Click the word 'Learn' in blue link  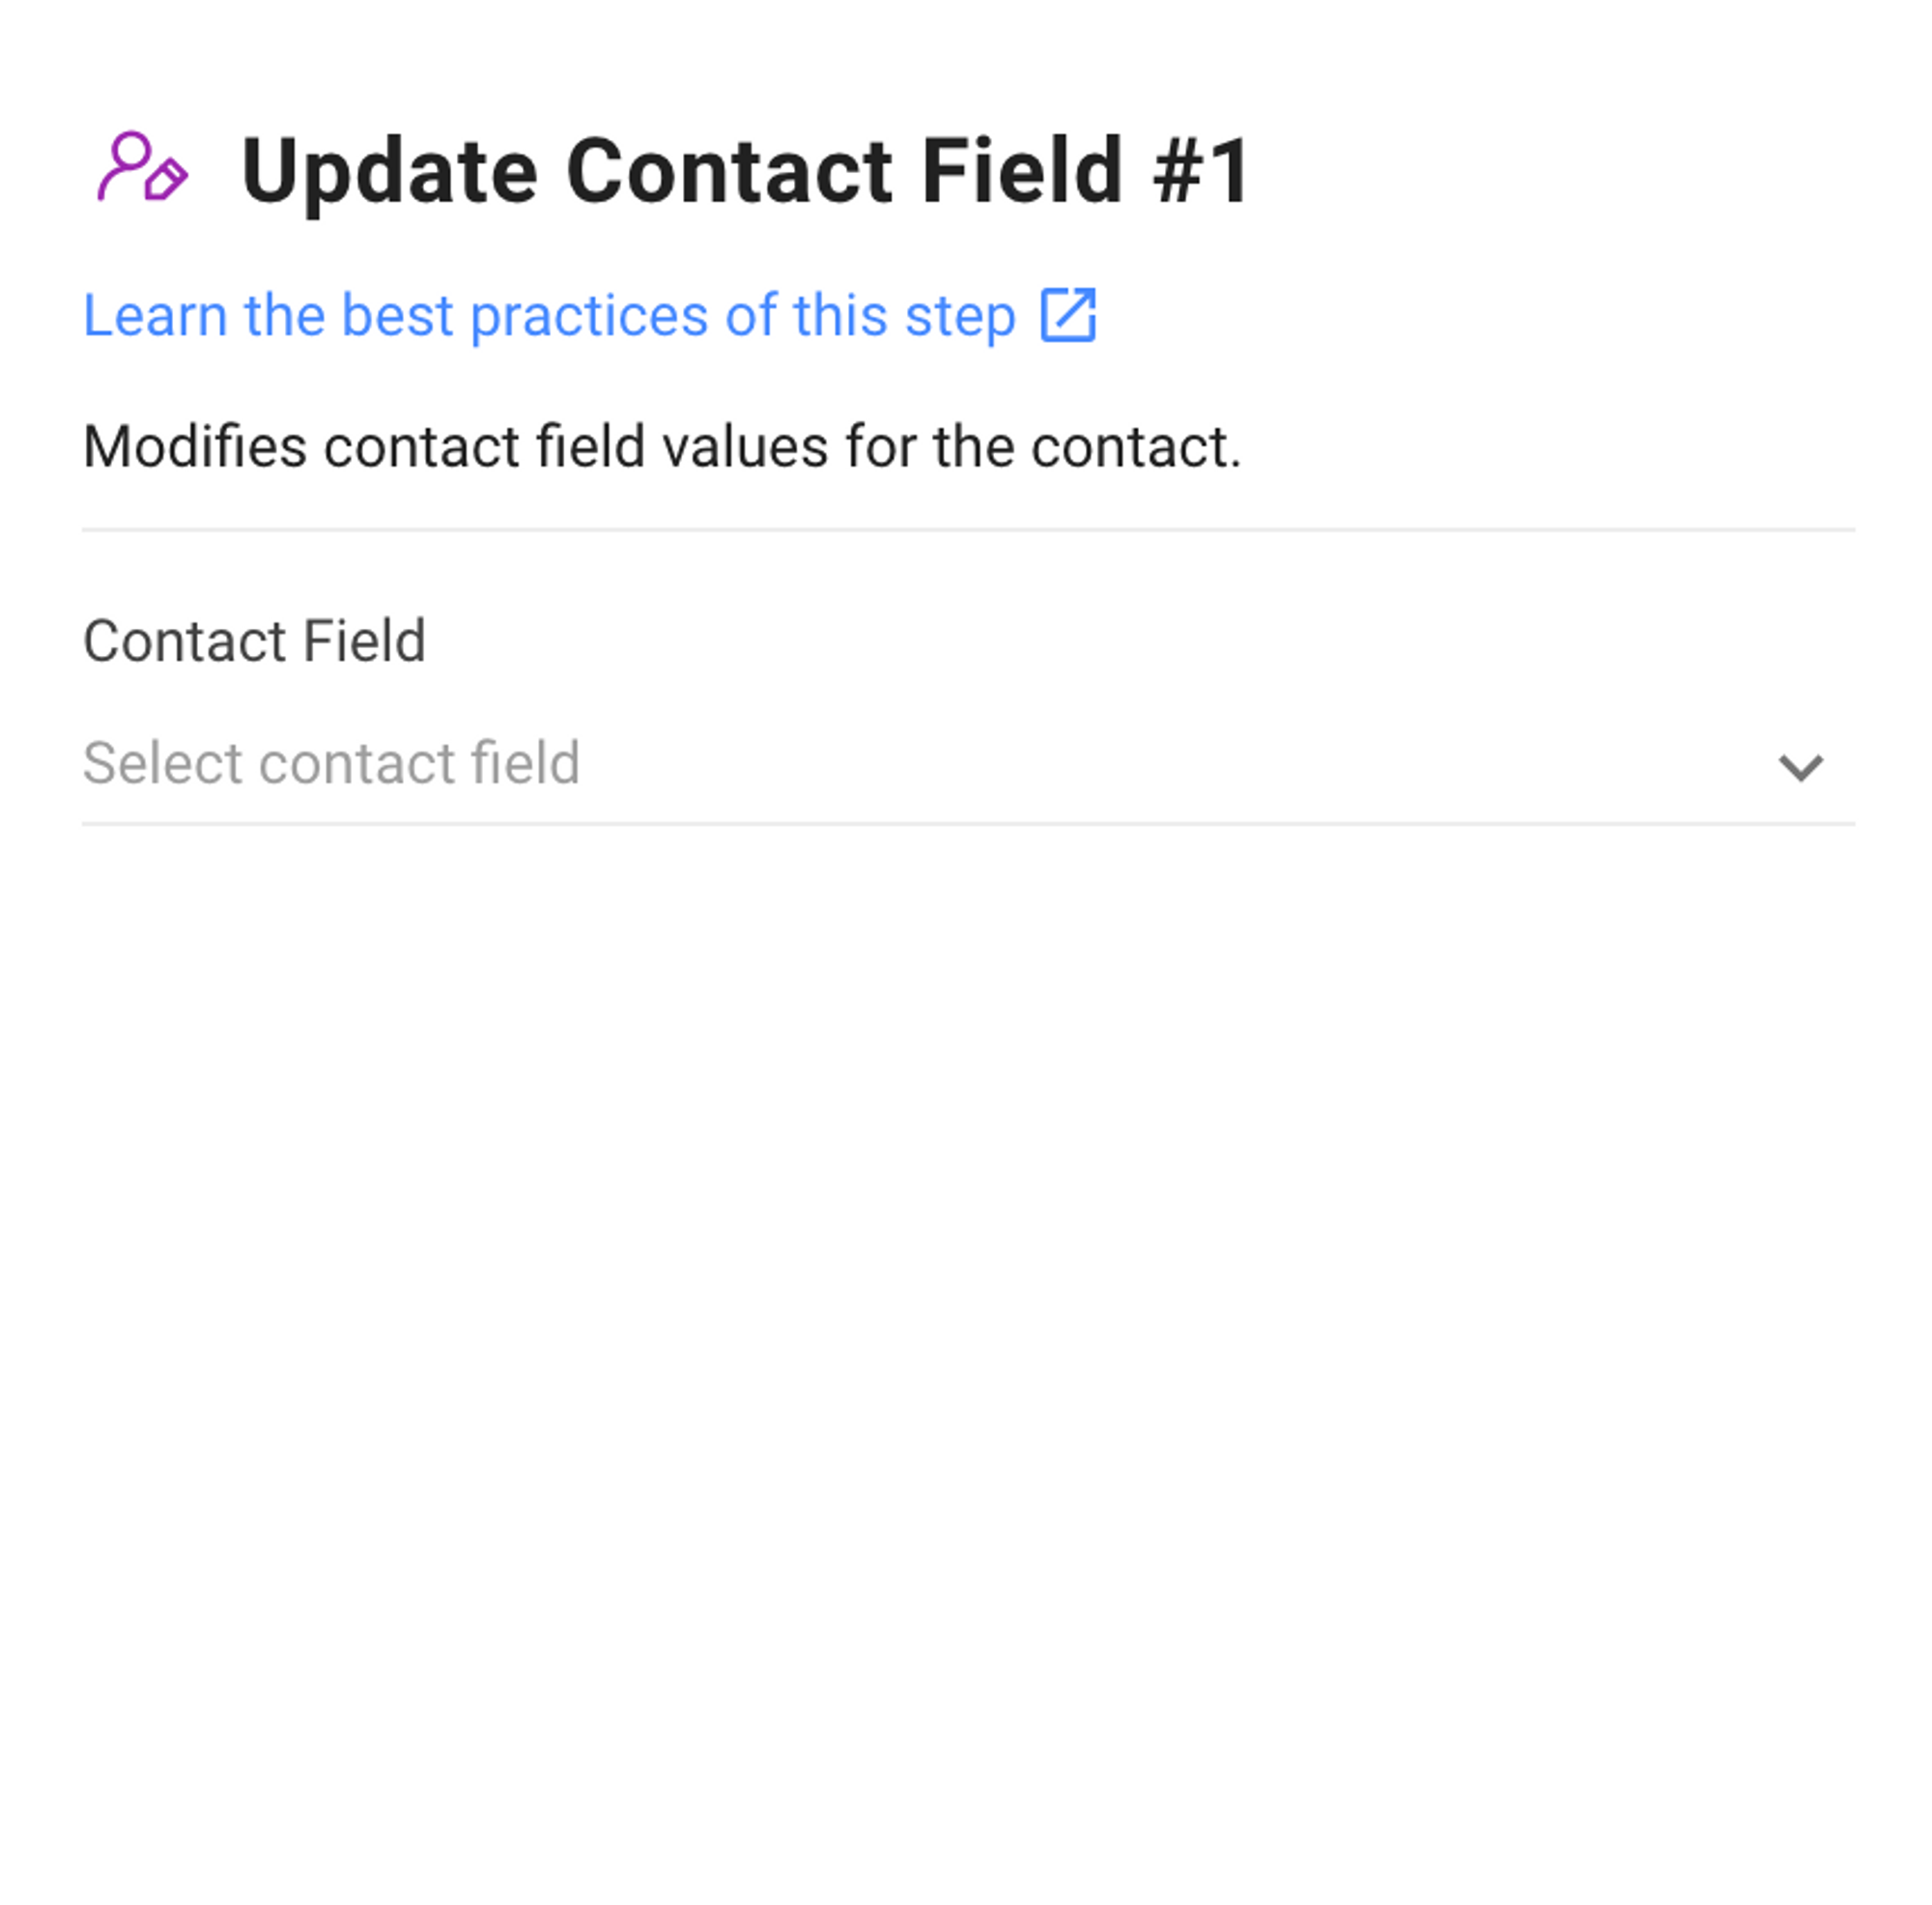click(154, 316)
